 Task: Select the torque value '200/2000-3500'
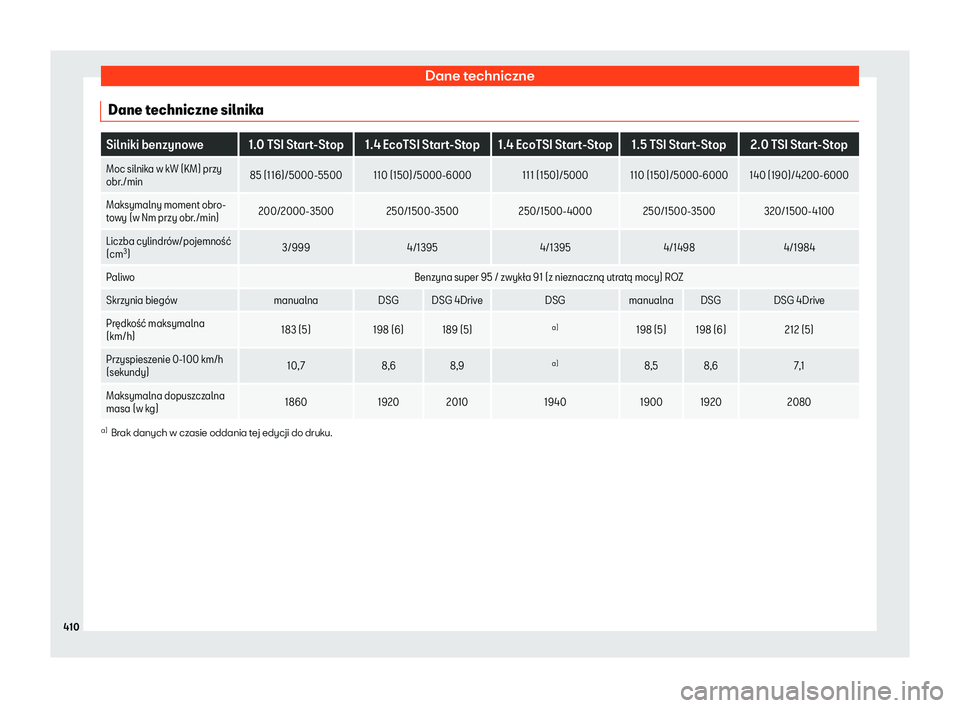coord(296,211)
